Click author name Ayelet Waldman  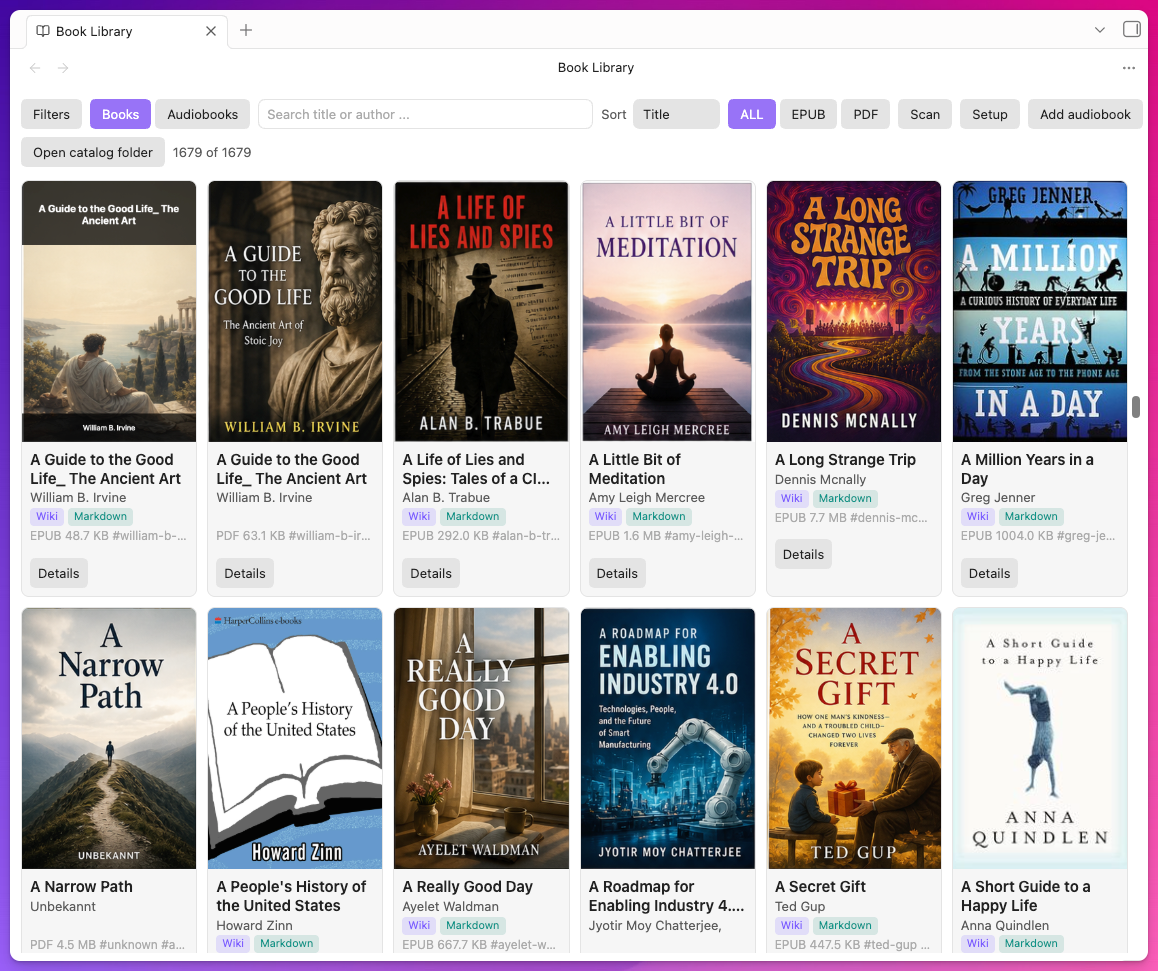[x=450, y=906]
